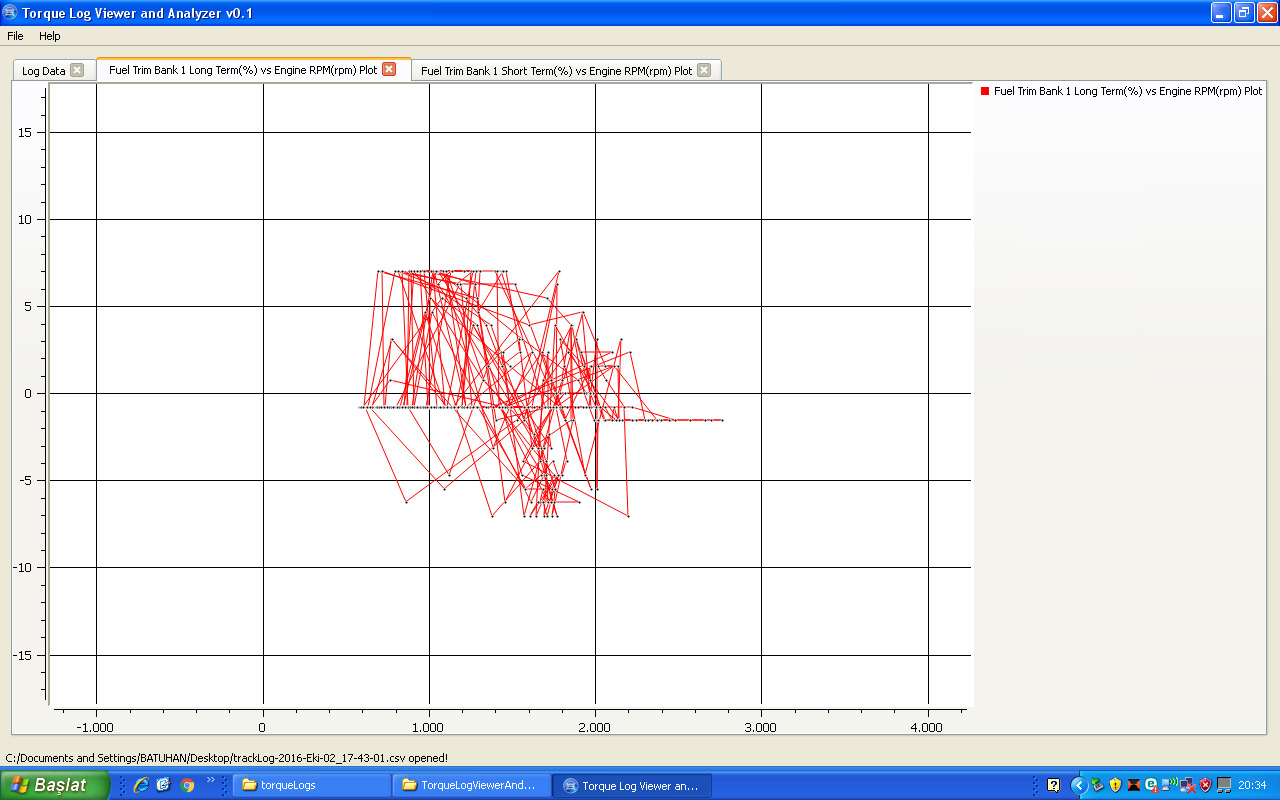Screen dimensions: 1280x800
Task: Open Internet Explorer from quick launch
Action: tap(141, 785)
